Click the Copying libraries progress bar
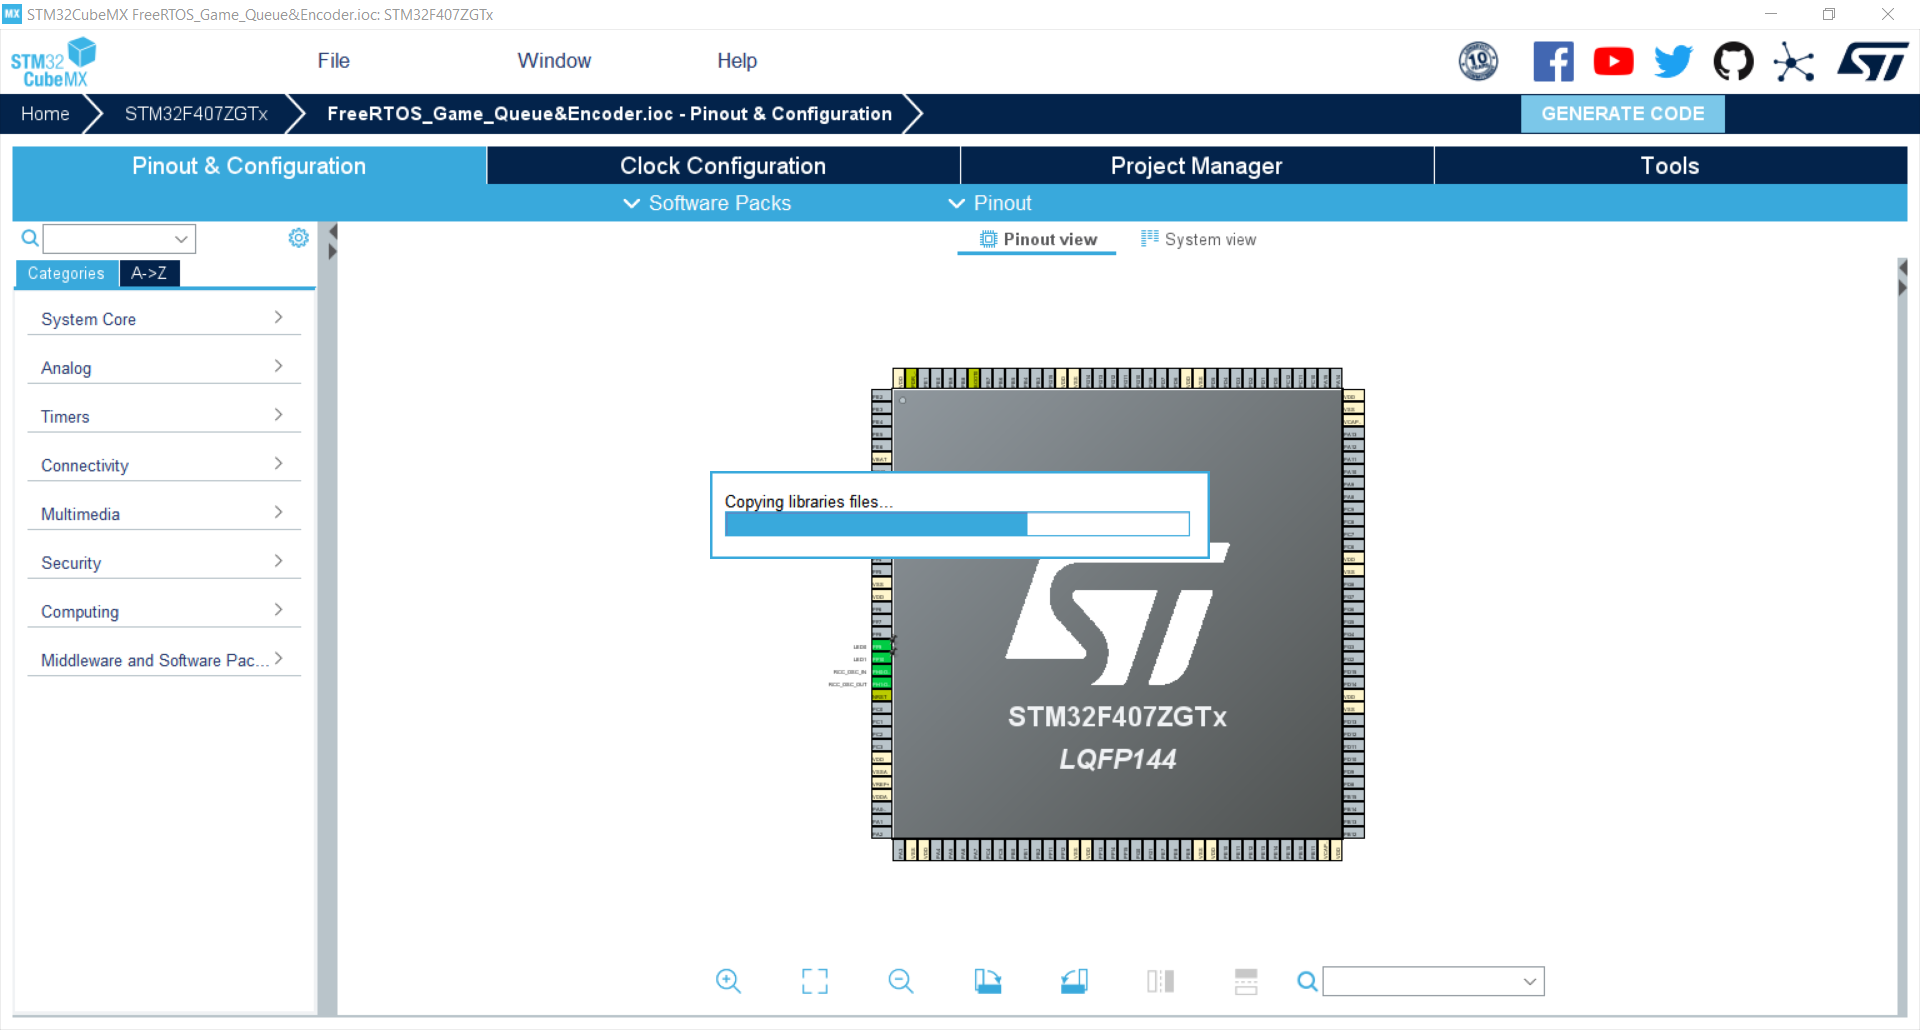Image resolution: width=1920 pixels, height=1030 pixels. coord(956,524)
